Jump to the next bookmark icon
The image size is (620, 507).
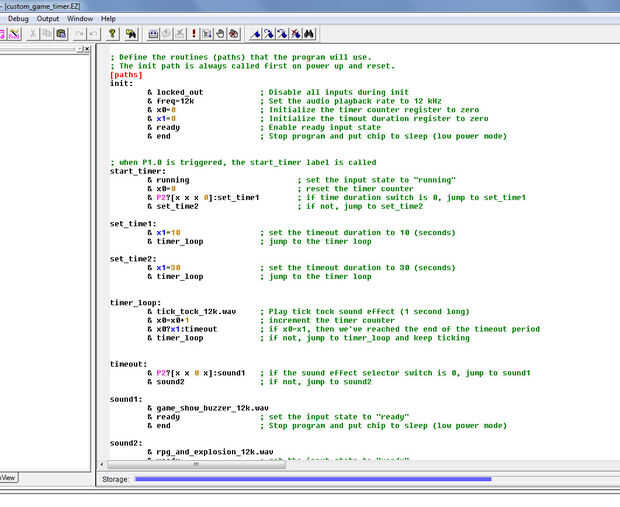coord(269,34)
